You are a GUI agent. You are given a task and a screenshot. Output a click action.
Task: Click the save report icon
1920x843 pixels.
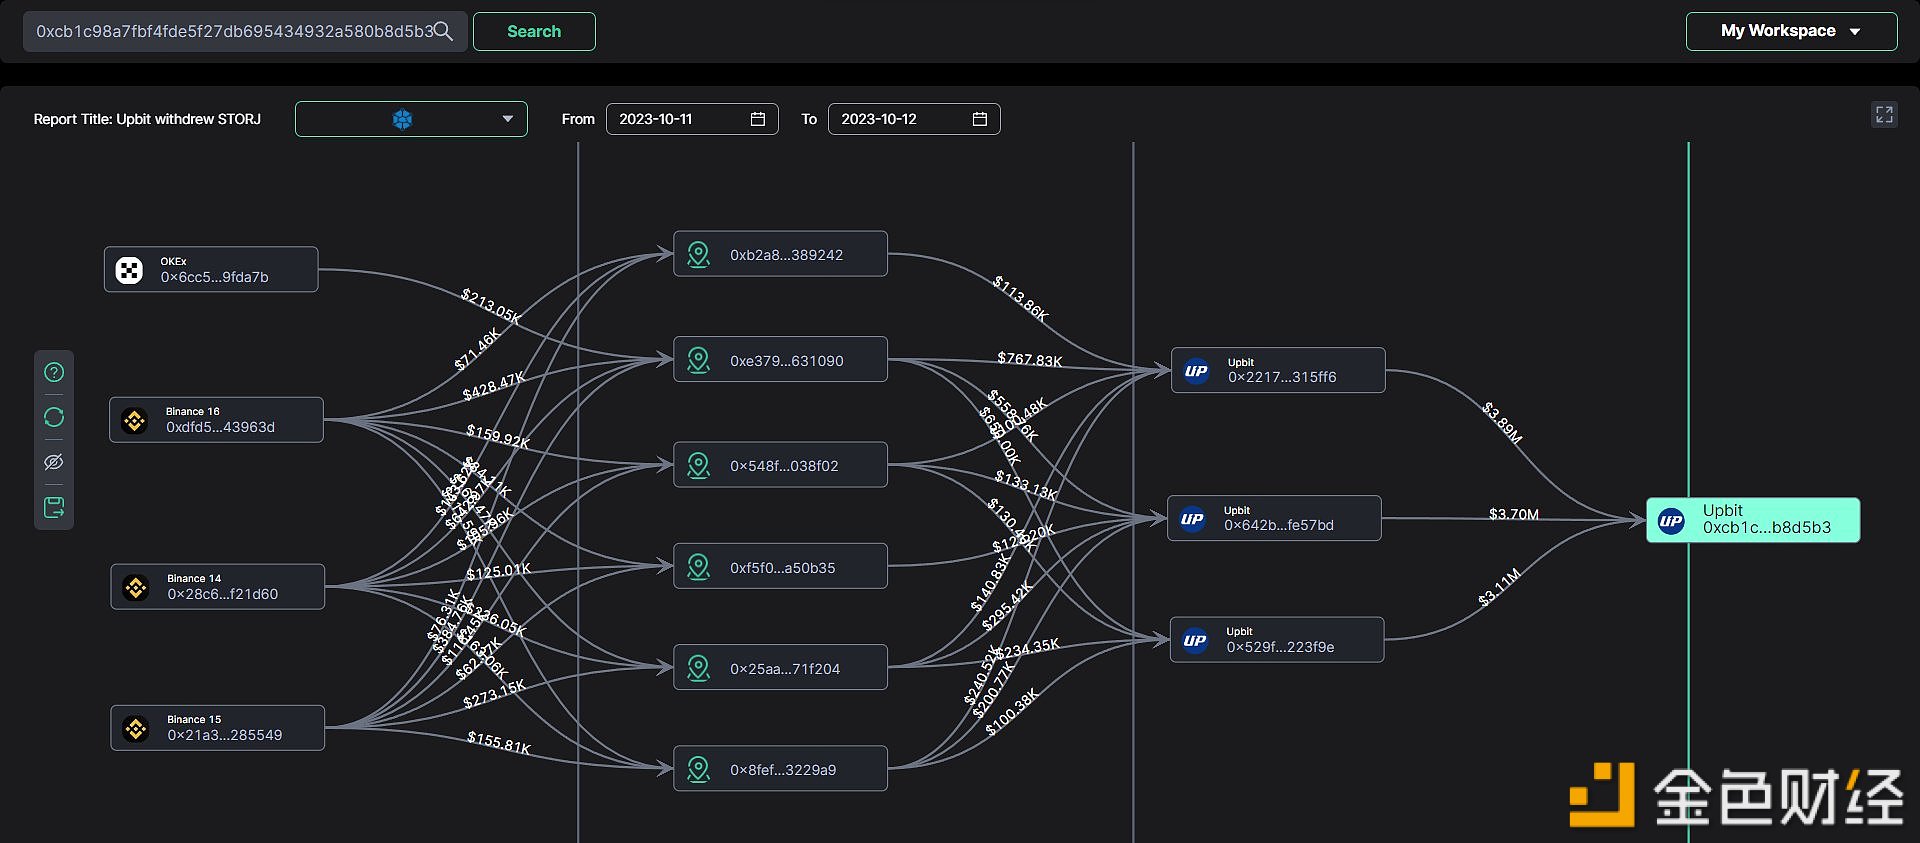pos(54,507)
